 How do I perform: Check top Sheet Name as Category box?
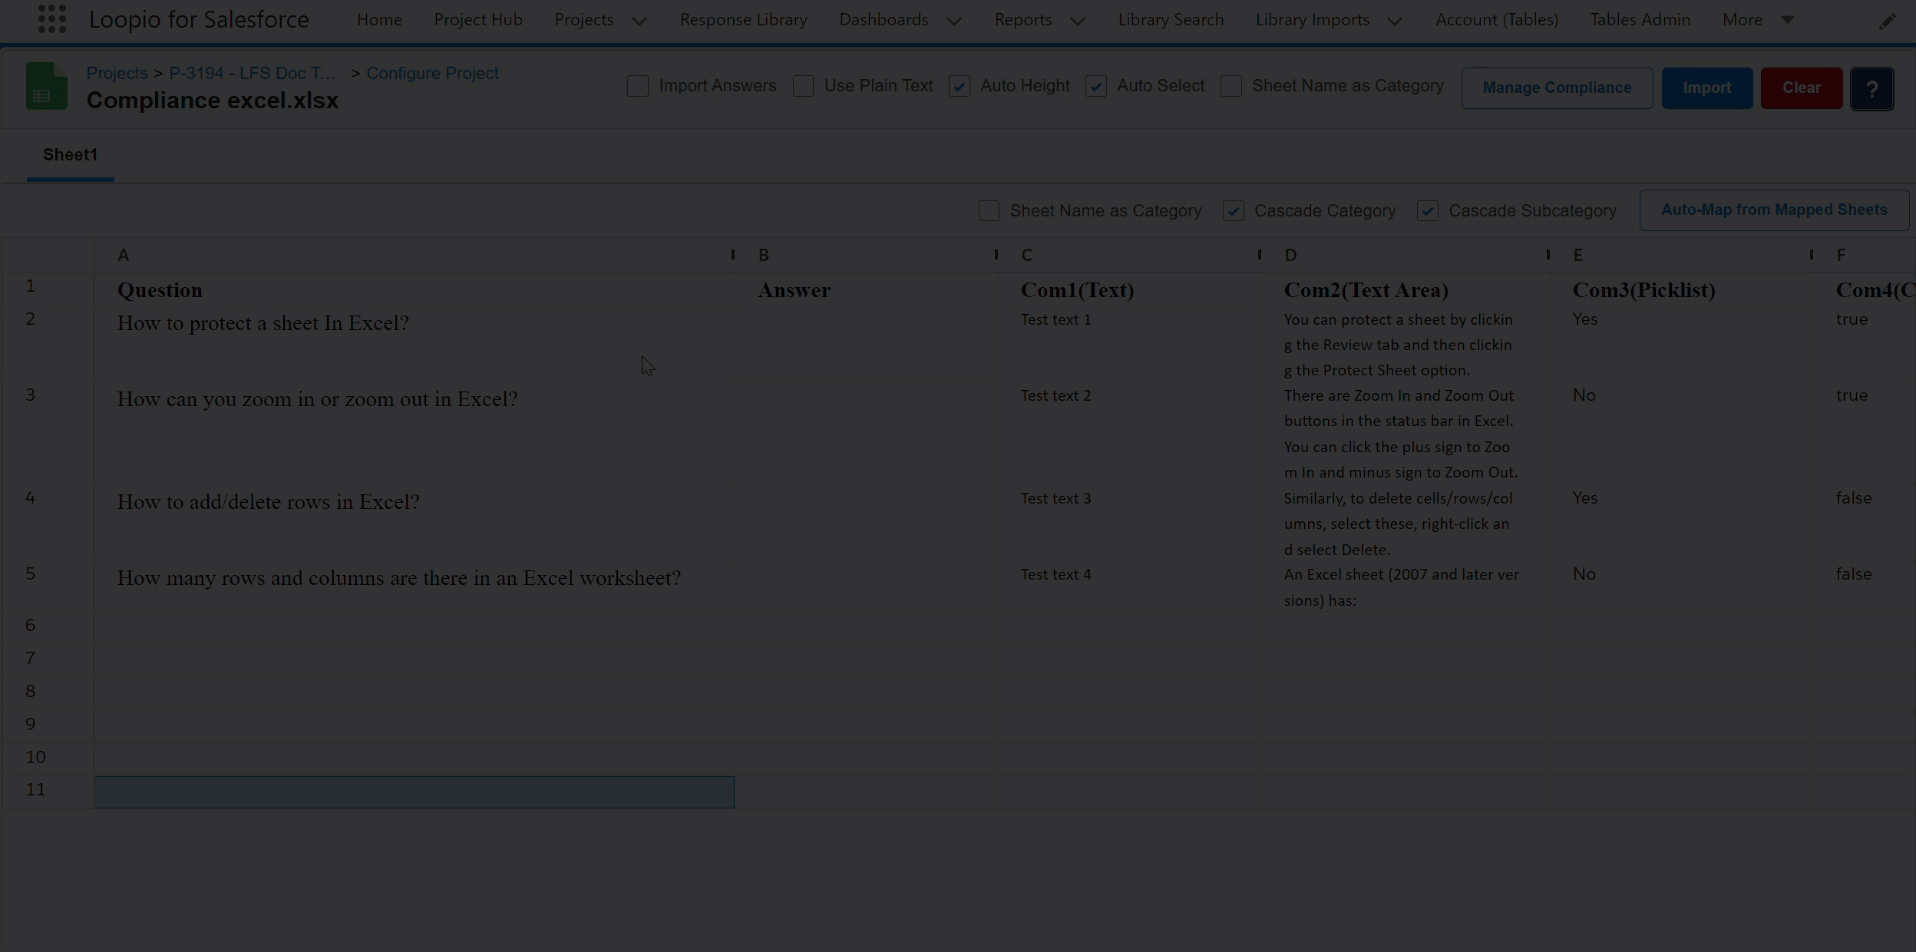1231,86
